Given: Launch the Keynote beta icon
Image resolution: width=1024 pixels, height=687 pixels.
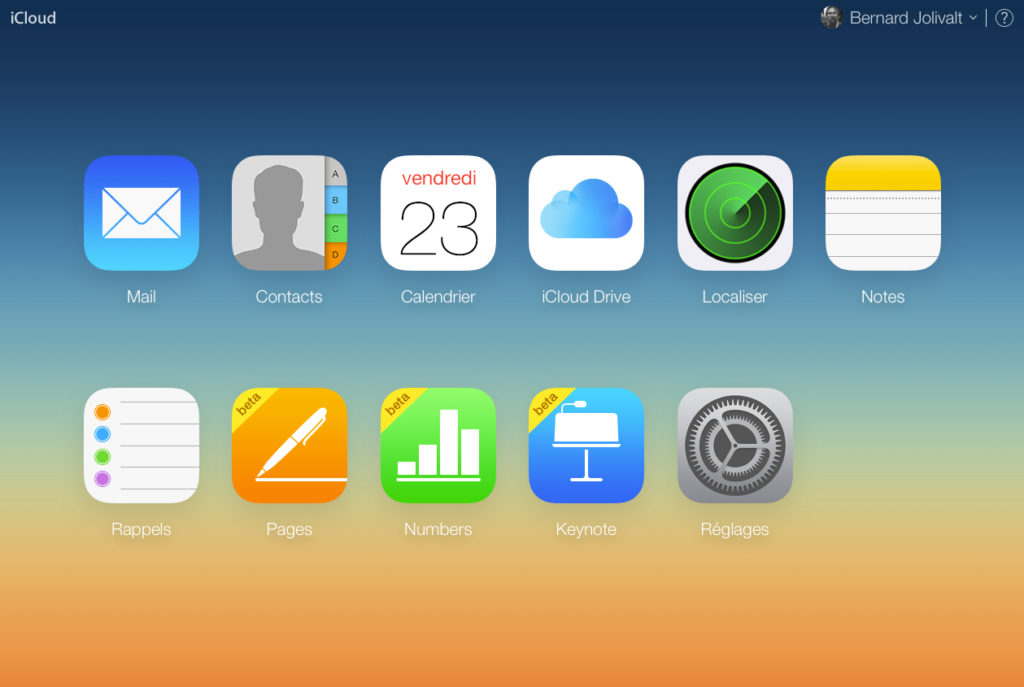Looking at the screenshot, I should coord(586,445).
